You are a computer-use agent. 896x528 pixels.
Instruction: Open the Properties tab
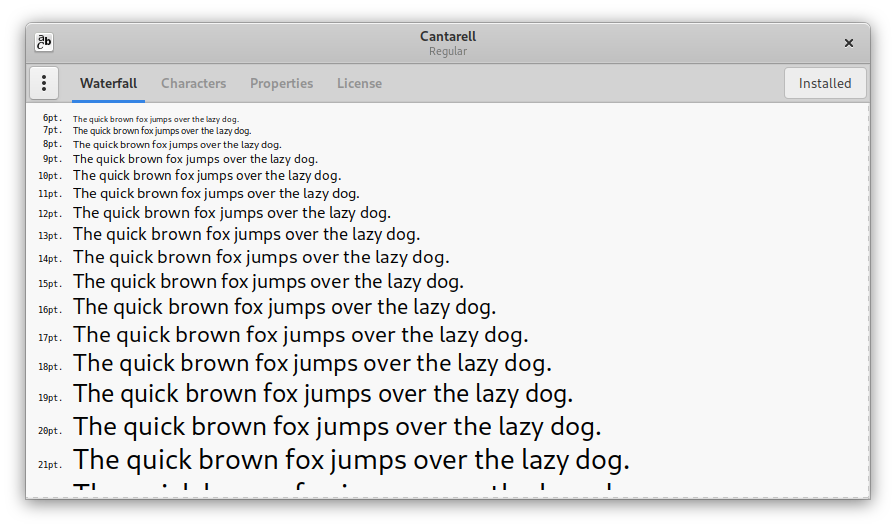click(281, 83)
